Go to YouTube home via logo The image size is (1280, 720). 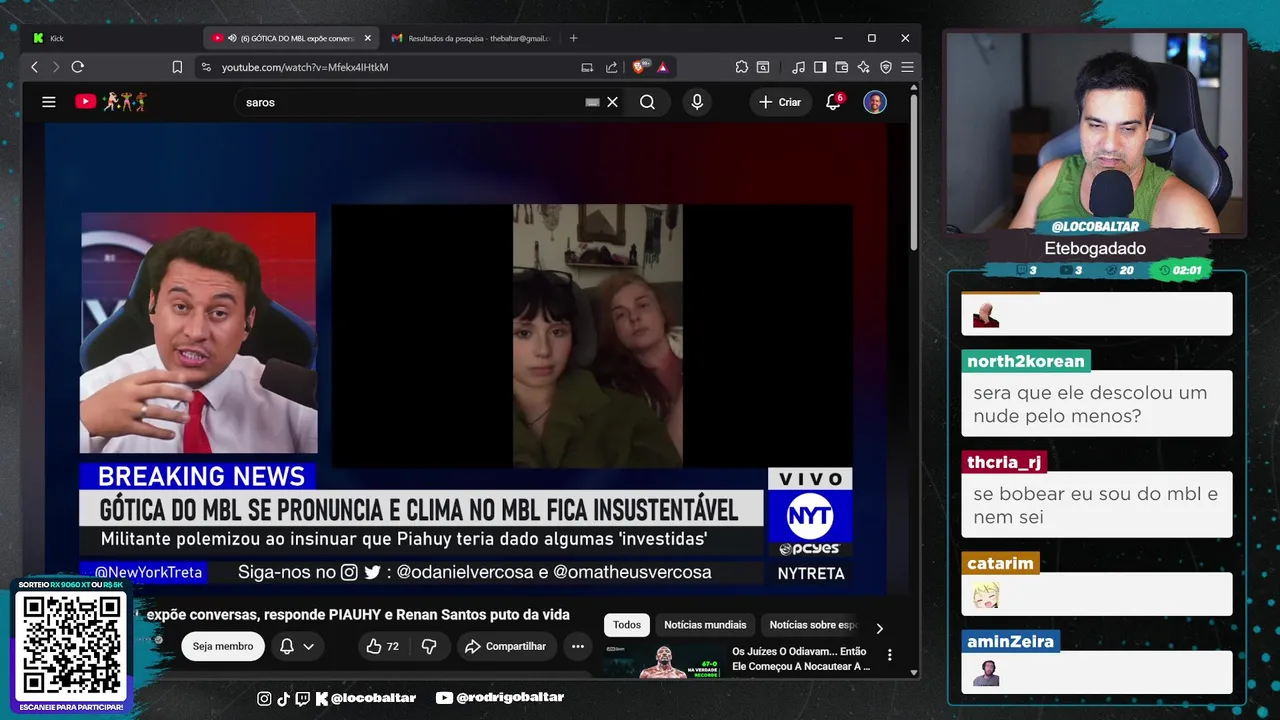110,102
